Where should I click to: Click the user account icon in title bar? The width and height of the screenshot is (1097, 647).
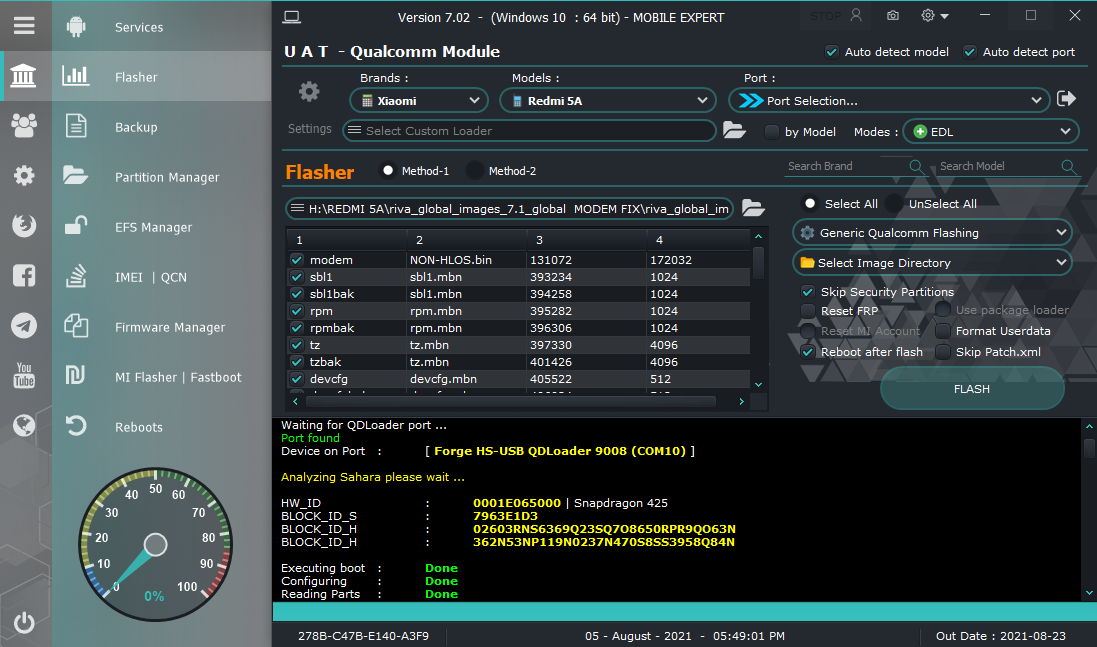[x=856, y=15]
